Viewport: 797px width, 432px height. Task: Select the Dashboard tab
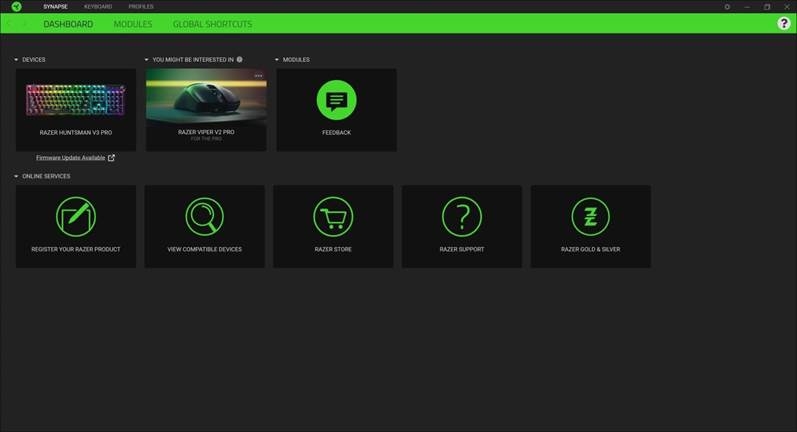point(68,24)
